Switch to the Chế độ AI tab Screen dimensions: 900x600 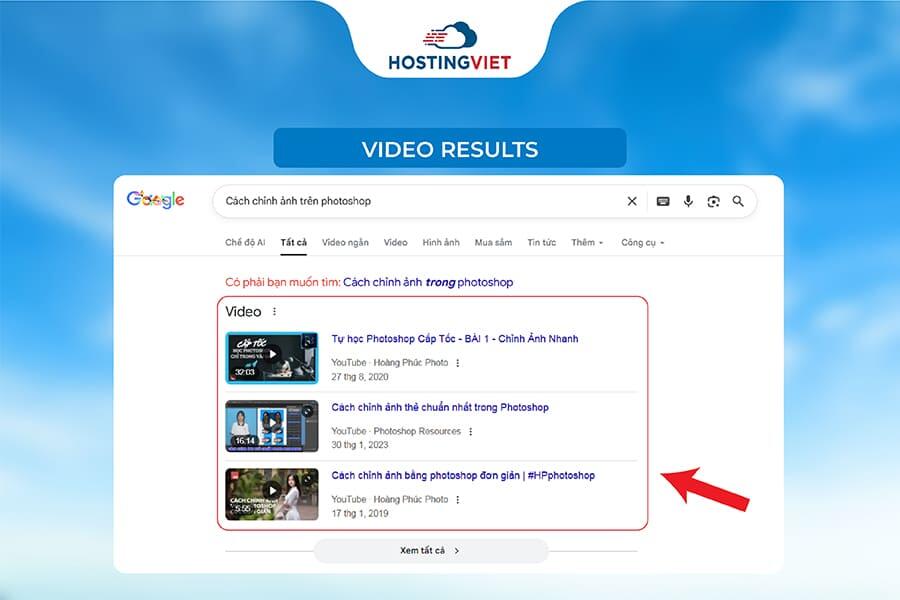coord(248,242)
